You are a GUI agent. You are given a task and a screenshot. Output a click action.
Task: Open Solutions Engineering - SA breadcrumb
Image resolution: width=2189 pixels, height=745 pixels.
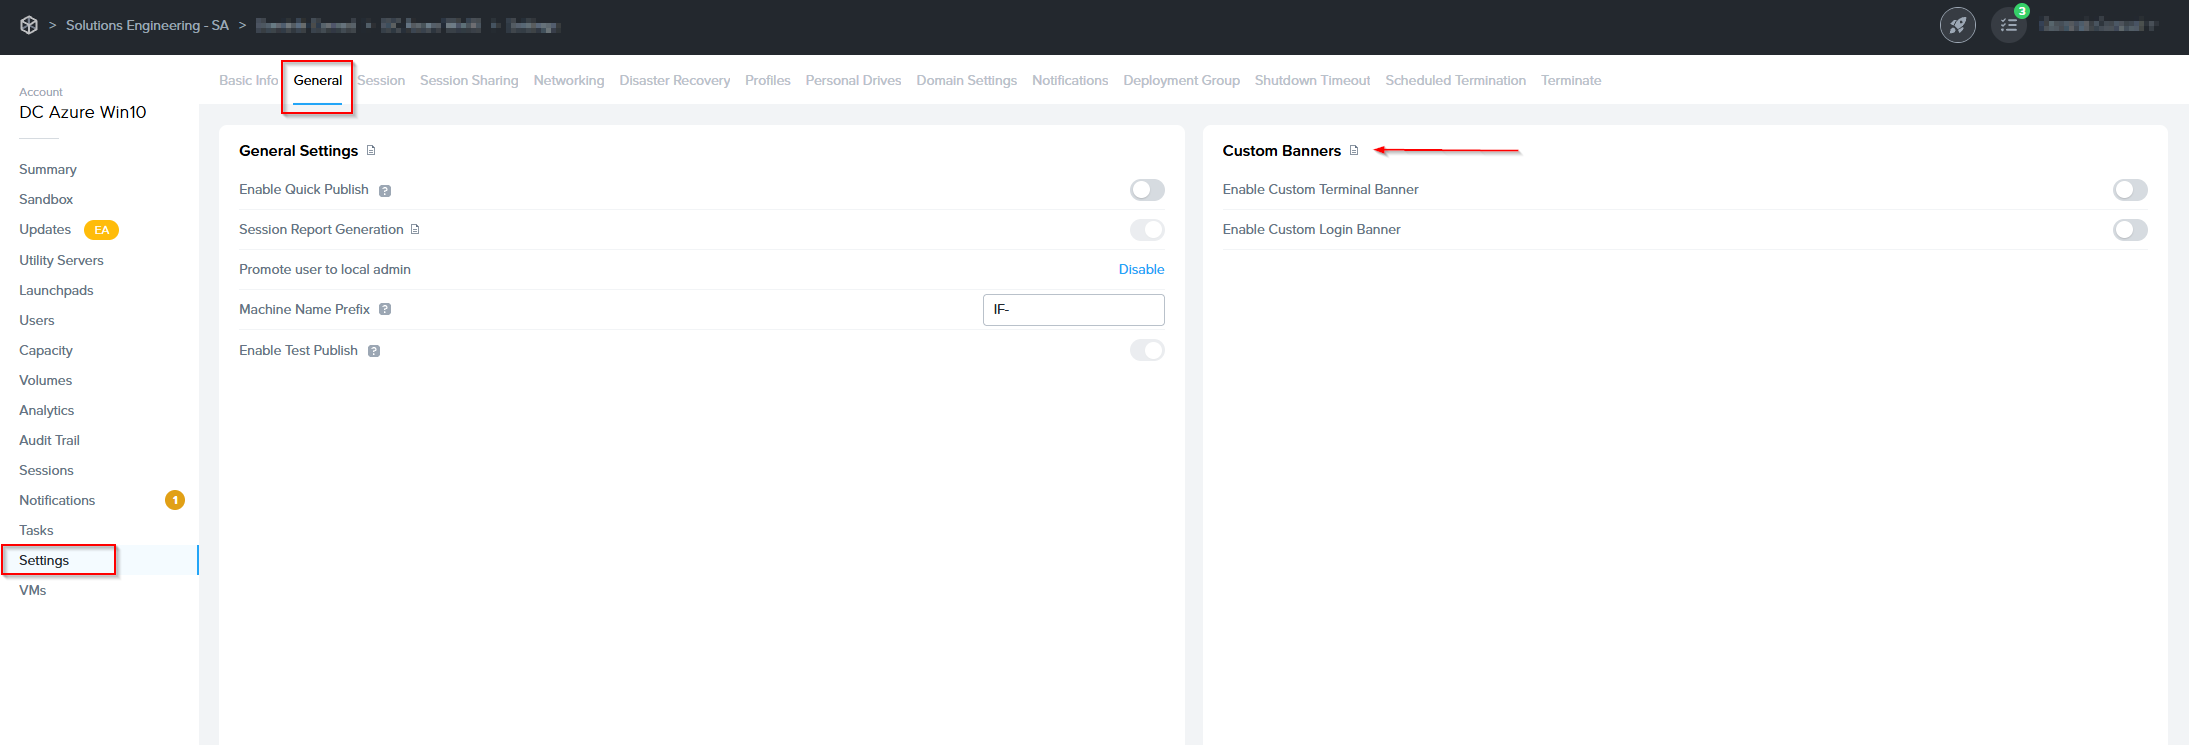coord(147,25)
